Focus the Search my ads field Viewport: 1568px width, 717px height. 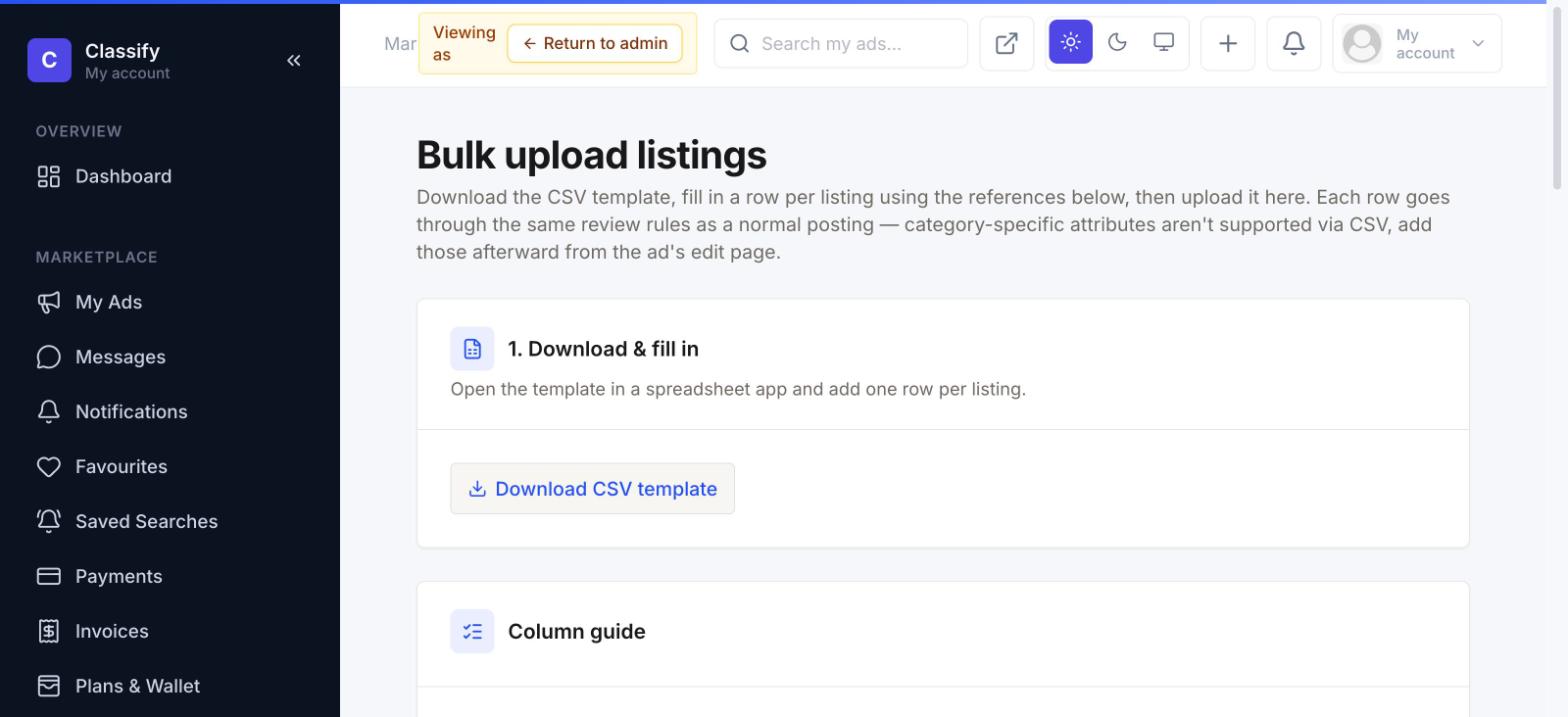tap(841, 43)
